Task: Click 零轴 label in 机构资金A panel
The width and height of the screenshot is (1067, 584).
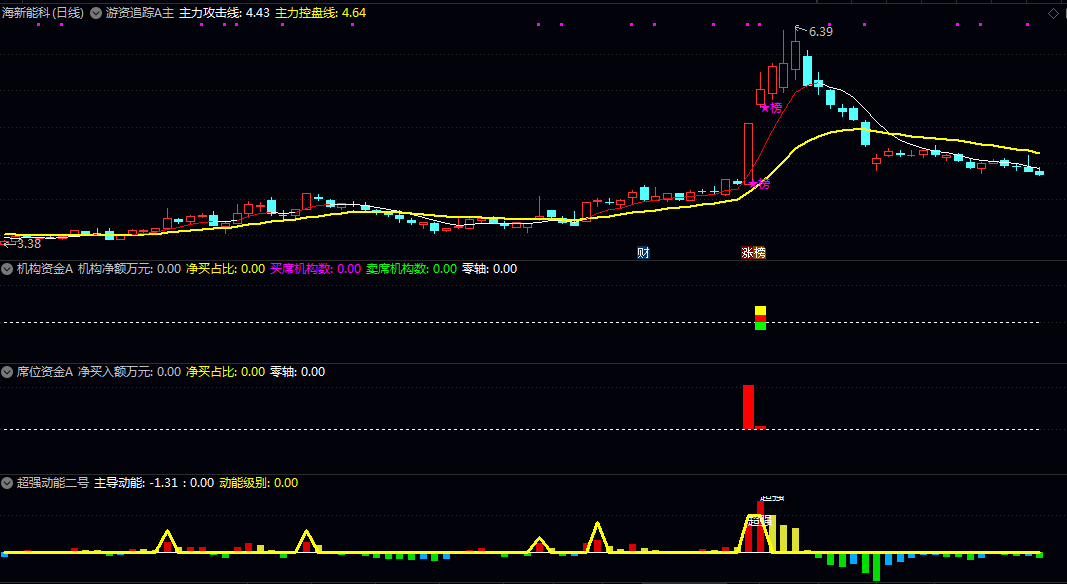Action: coord(489,269)
